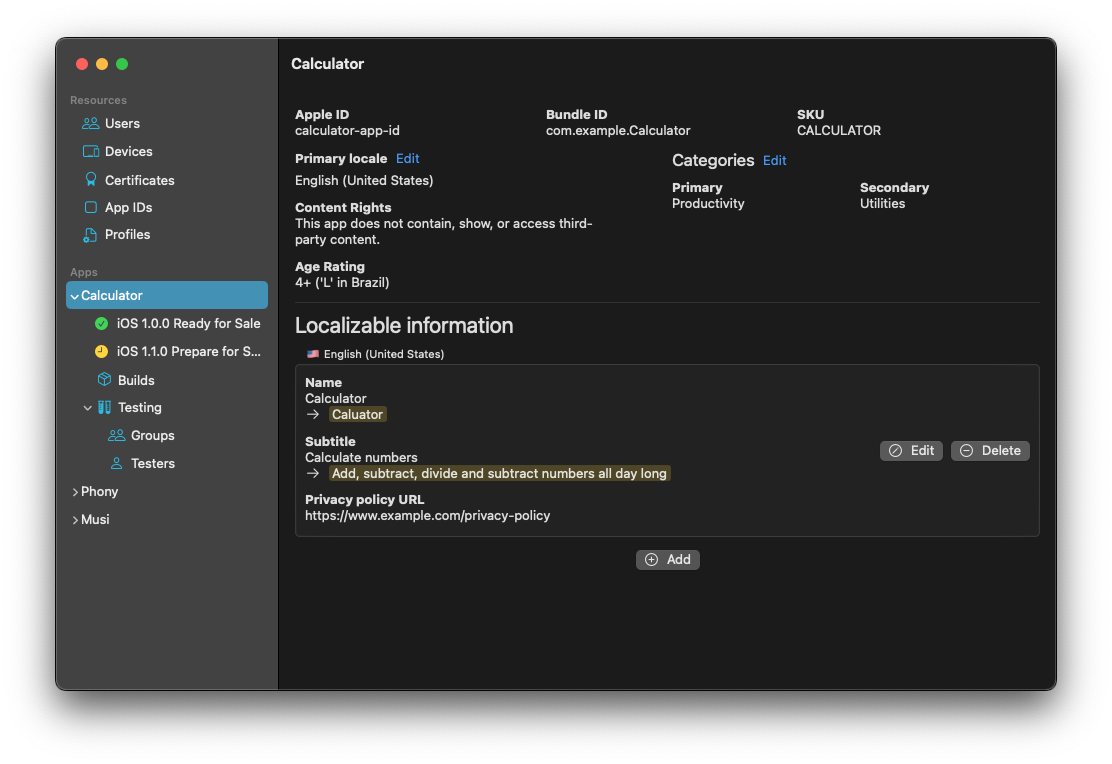1112x764 pixels.
Task: Click the green Ready for Sale checkmark icon
Action: [101, 323]
